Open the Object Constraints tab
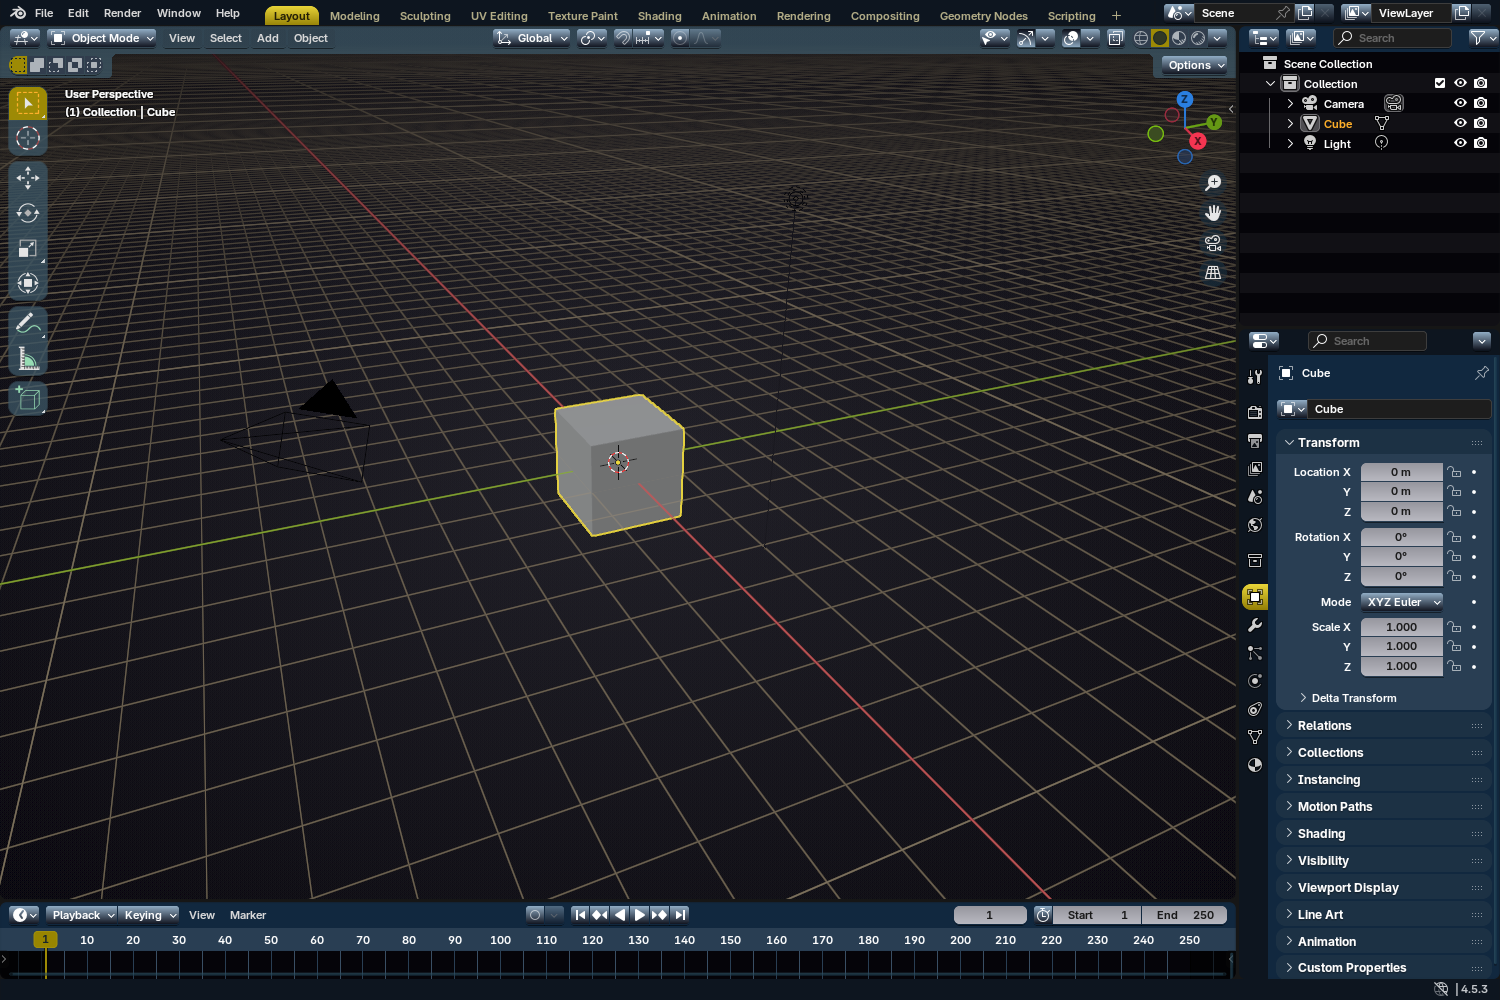 coord(1255,709)
